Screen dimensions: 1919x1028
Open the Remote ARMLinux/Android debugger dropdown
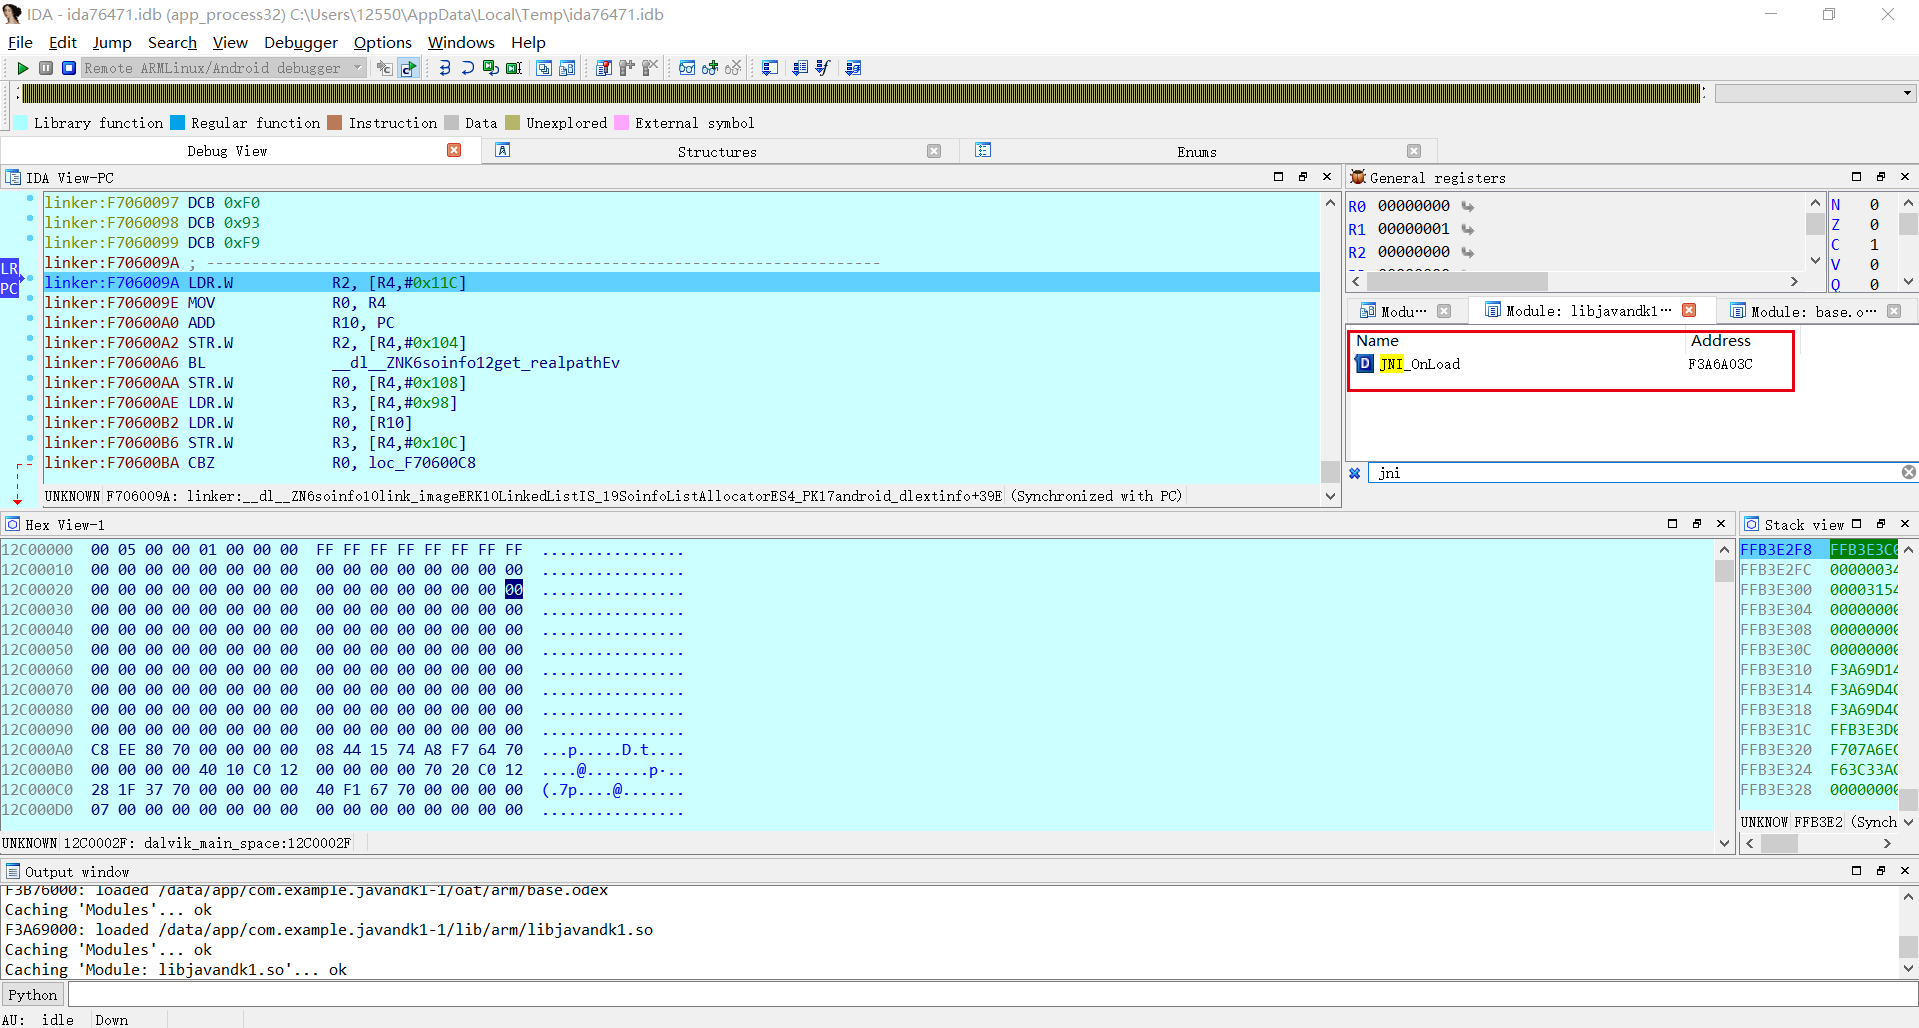[x=224, y=68]
